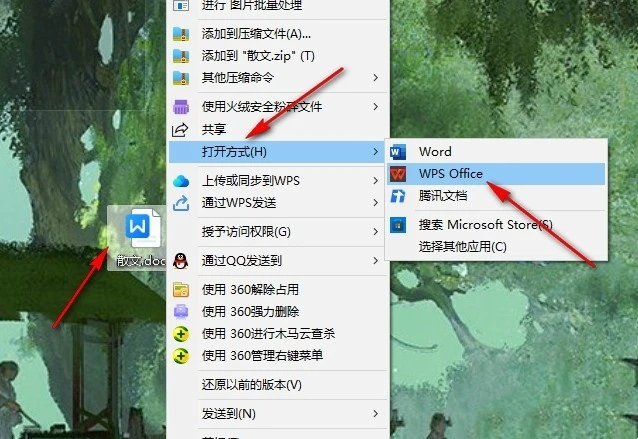The width and height of the screenshot is (638, 439).
Task: Click the 腾讯文档 icon in the submenu
Action: 398,196
